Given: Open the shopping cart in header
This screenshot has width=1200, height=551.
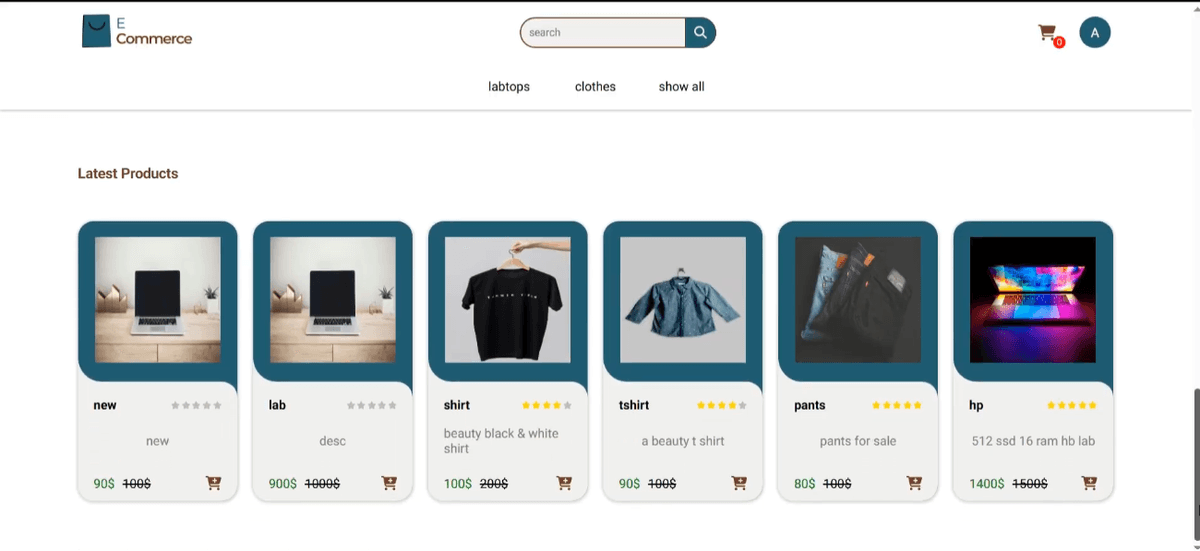Looking at the screenshot, I should pos(1047,33).
